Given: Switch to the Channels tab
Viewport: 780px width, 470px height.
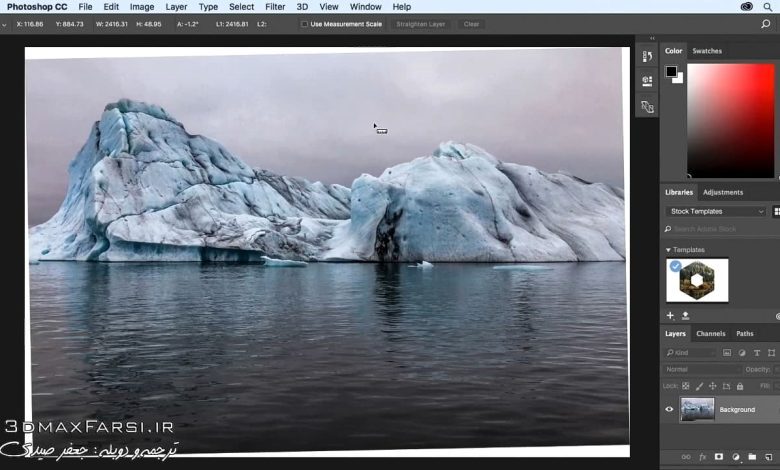Looking at the screenshot, I should click(710, 334).
